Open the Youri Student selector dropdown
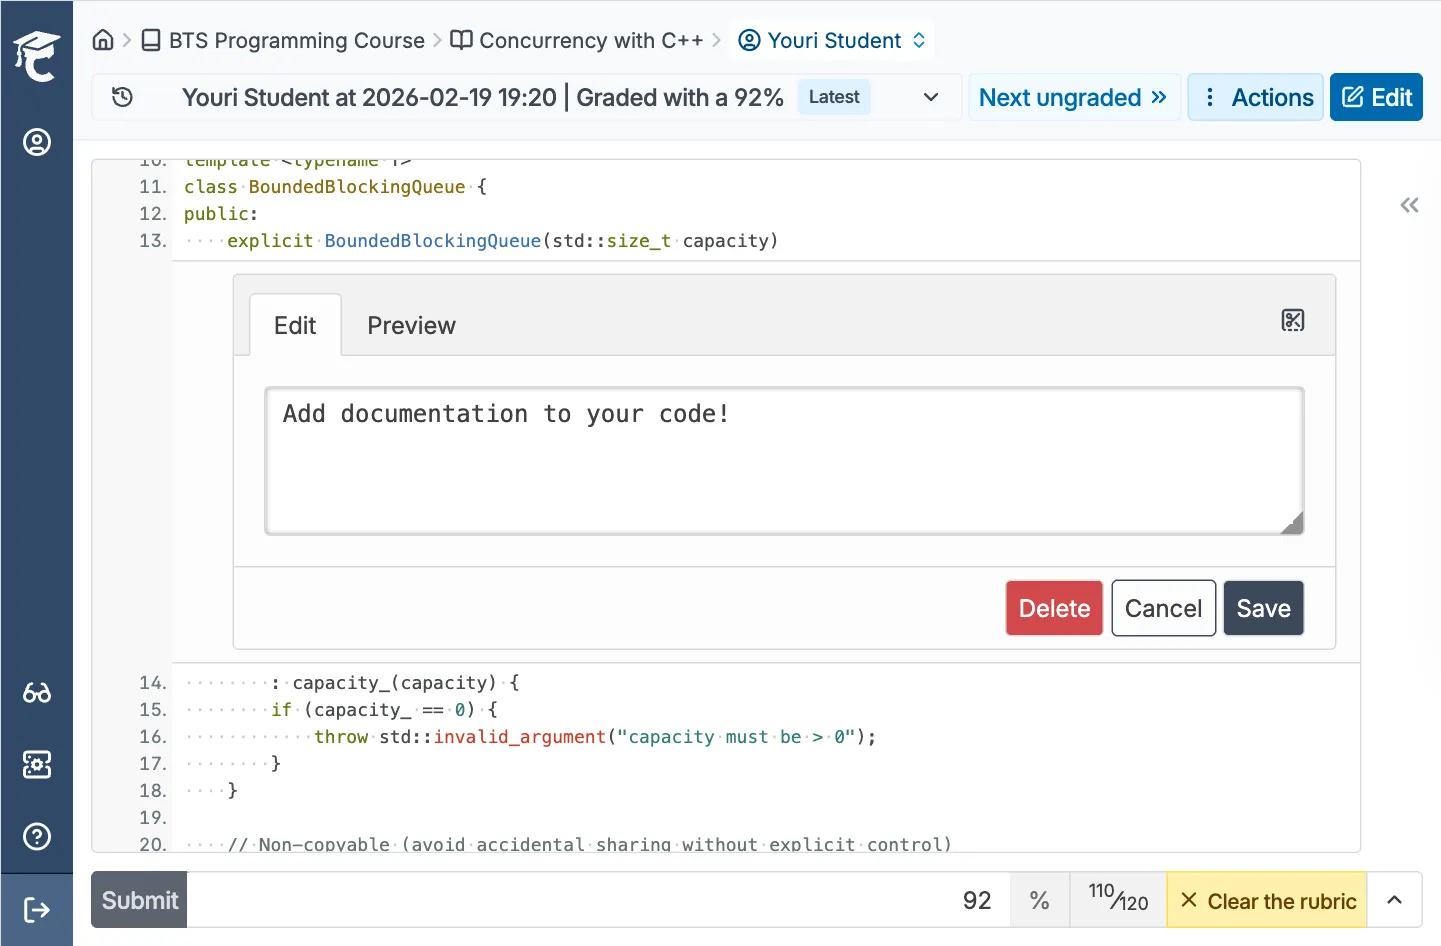 point(832,40)
